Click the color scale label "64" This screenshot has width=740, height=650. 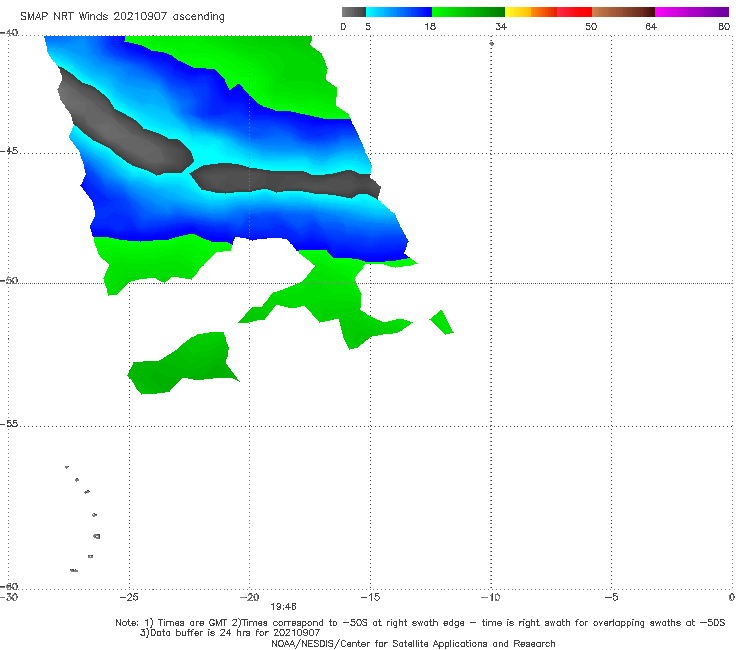(651, 26)
